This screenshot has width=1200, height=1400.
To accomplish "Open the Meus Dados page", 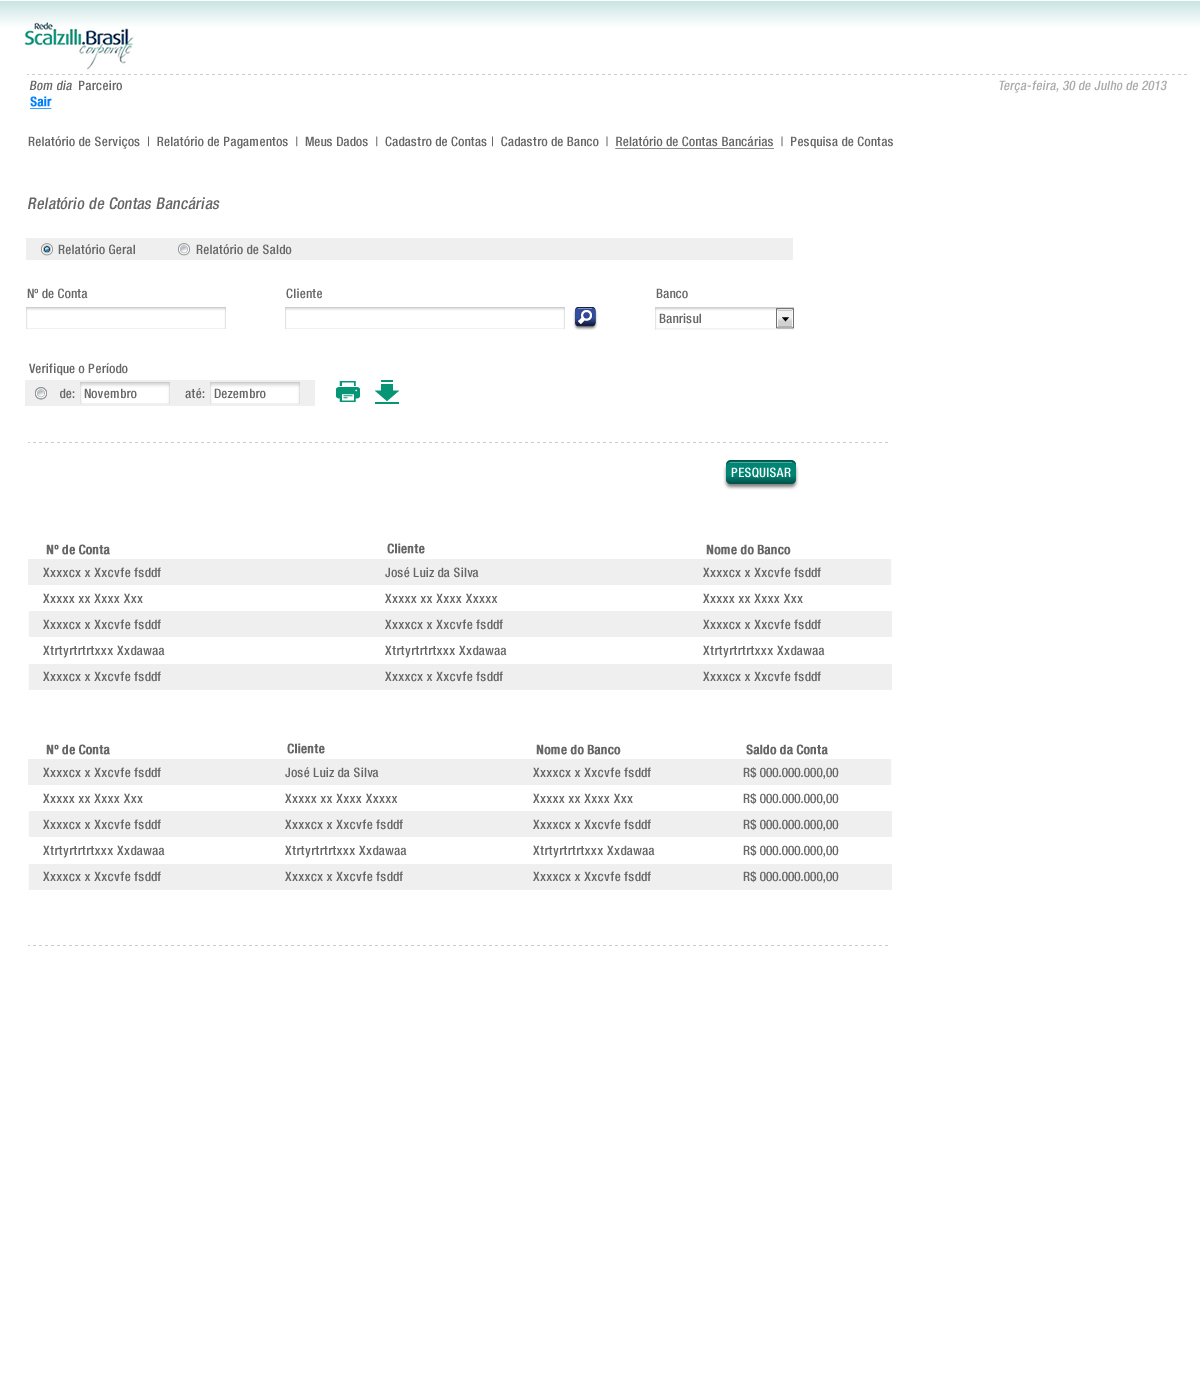I will (x=336, y=142).
